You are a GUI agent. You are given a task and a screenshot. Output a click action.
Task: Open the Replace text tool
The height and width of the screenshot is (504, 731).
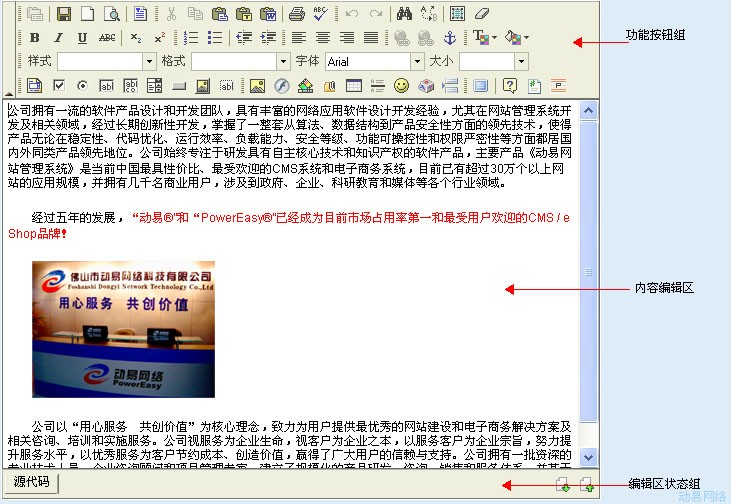[428, 14]
